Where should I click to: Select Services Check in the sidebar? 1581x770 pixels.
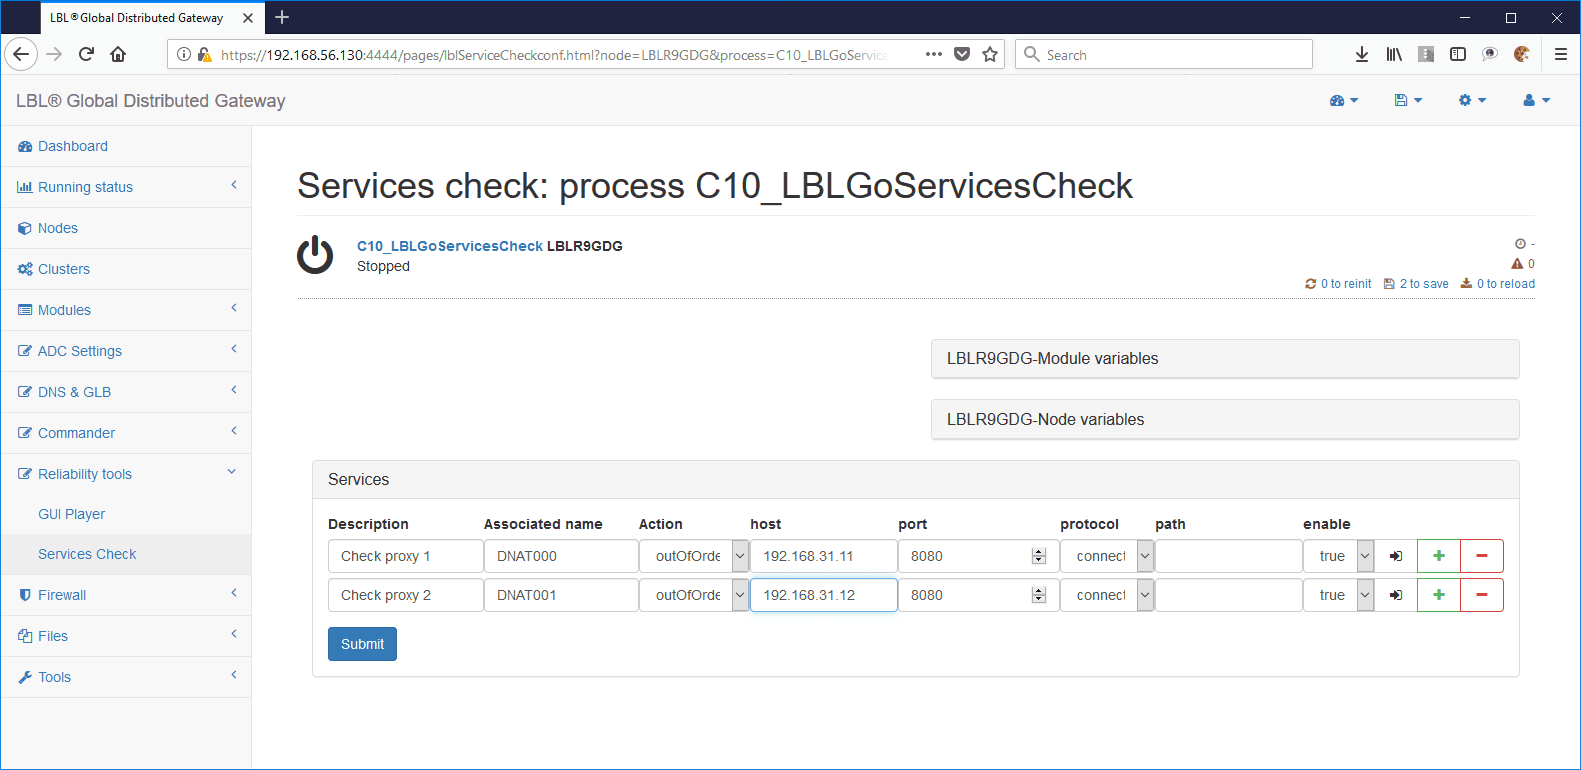coord(126,554)
